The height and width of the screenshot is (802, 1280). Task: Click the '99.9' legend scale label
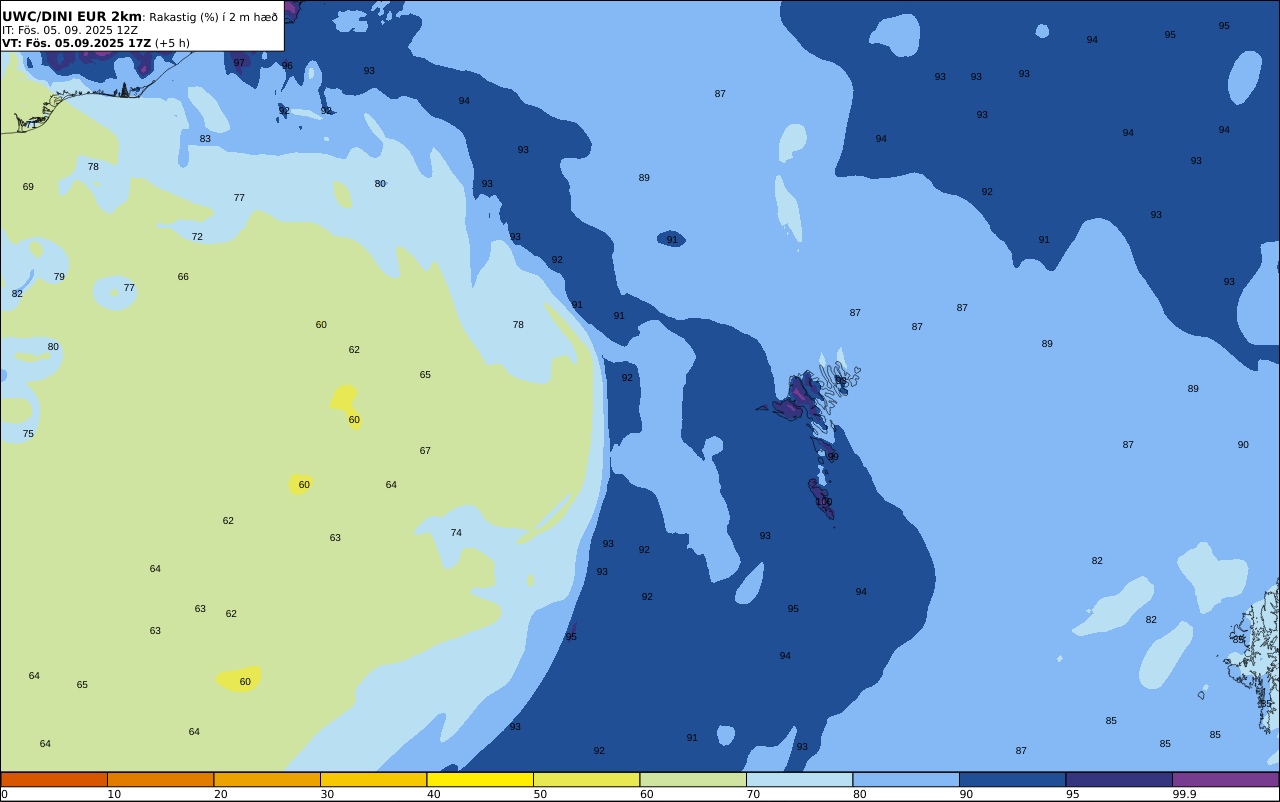point(1185,794)
